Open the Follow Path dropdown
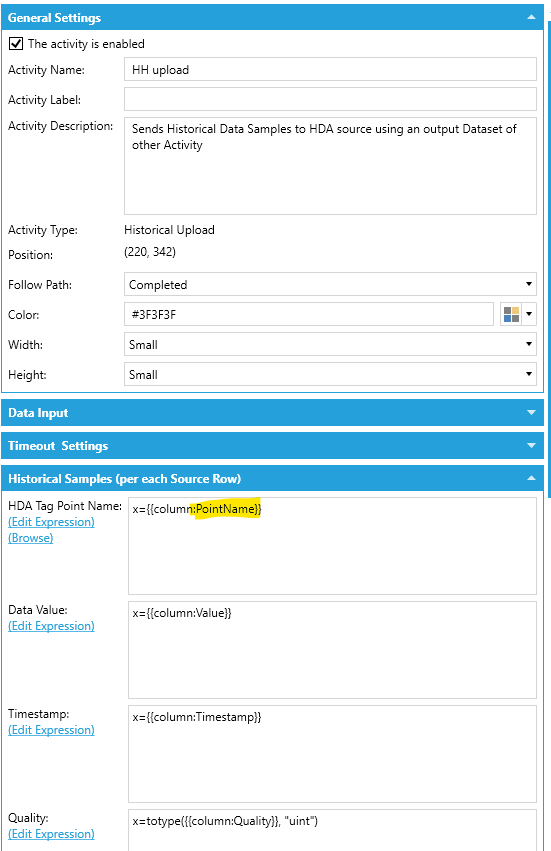The width and height of the screenshot is (551, 851). (x=330, y=284)
